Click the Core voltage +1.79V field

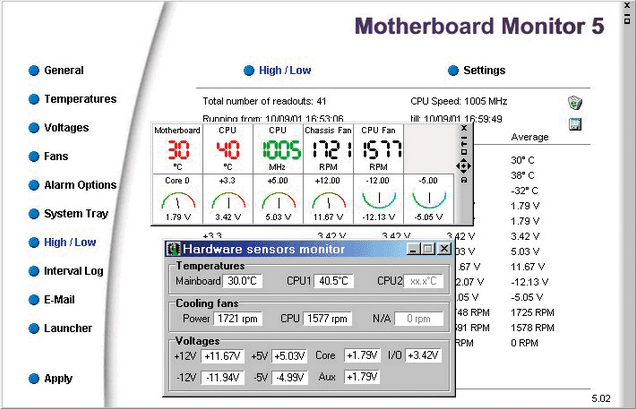pyautogui.click(x=362, y=355)
